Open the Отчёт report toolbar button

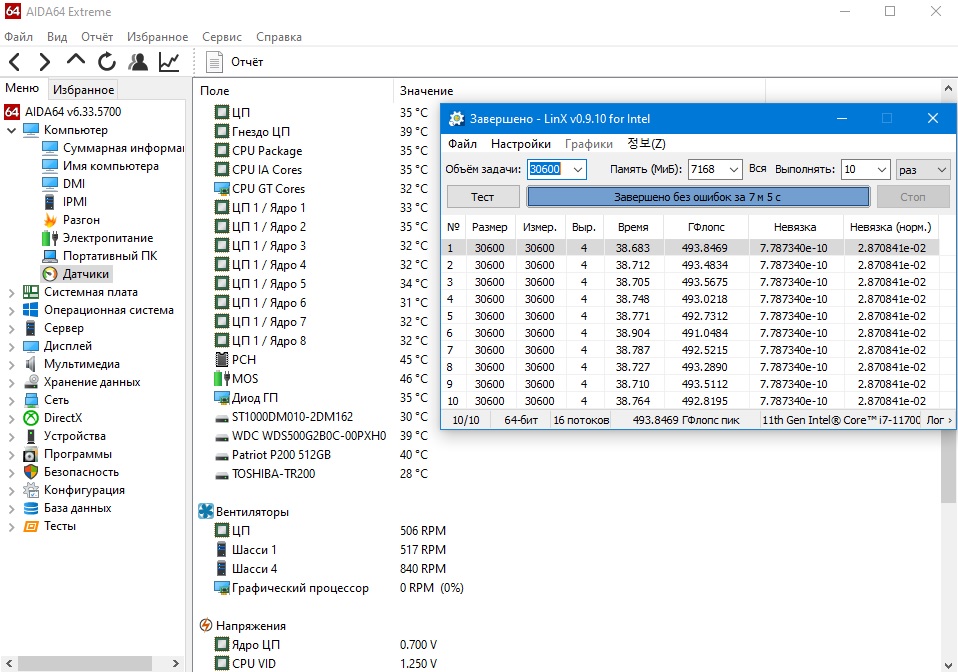[x=235, y=62]
